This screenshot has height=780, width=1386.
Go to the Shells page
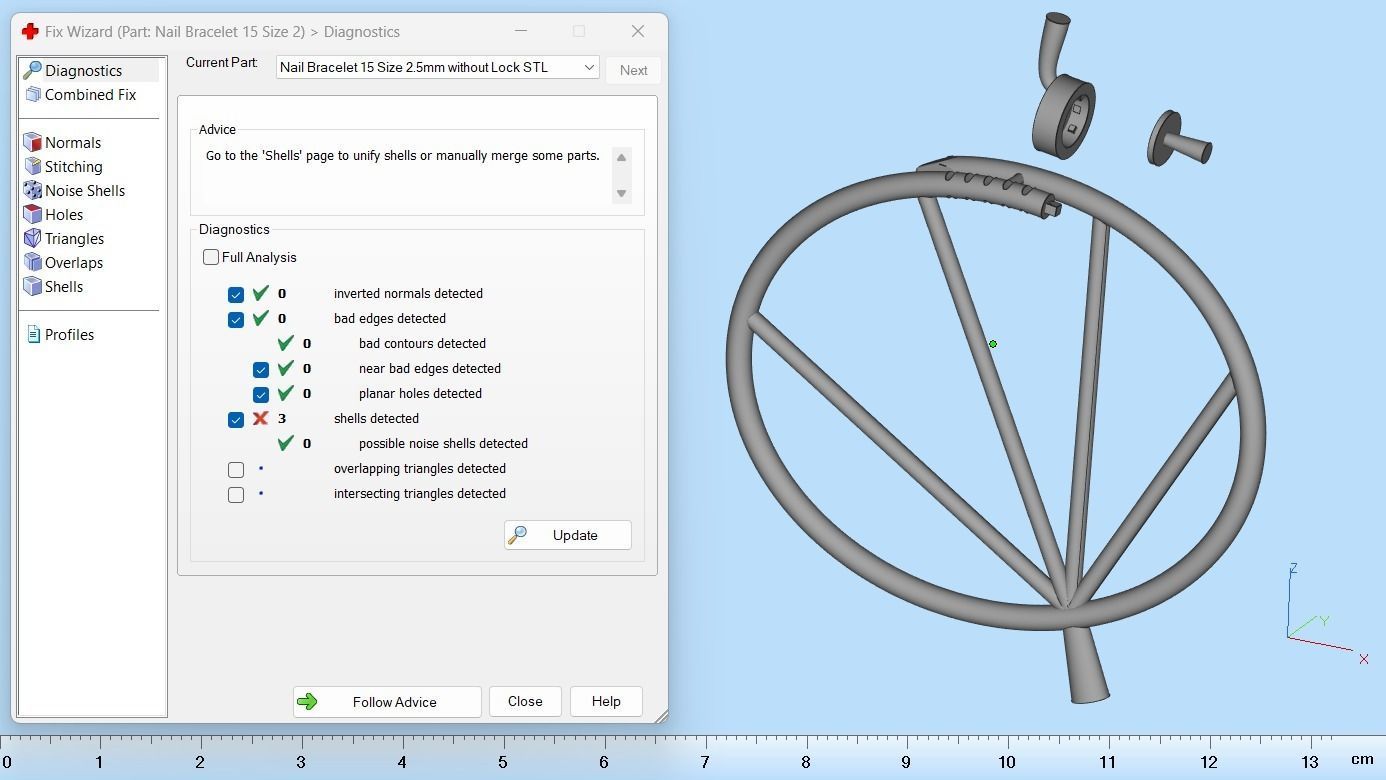(64, 286)
